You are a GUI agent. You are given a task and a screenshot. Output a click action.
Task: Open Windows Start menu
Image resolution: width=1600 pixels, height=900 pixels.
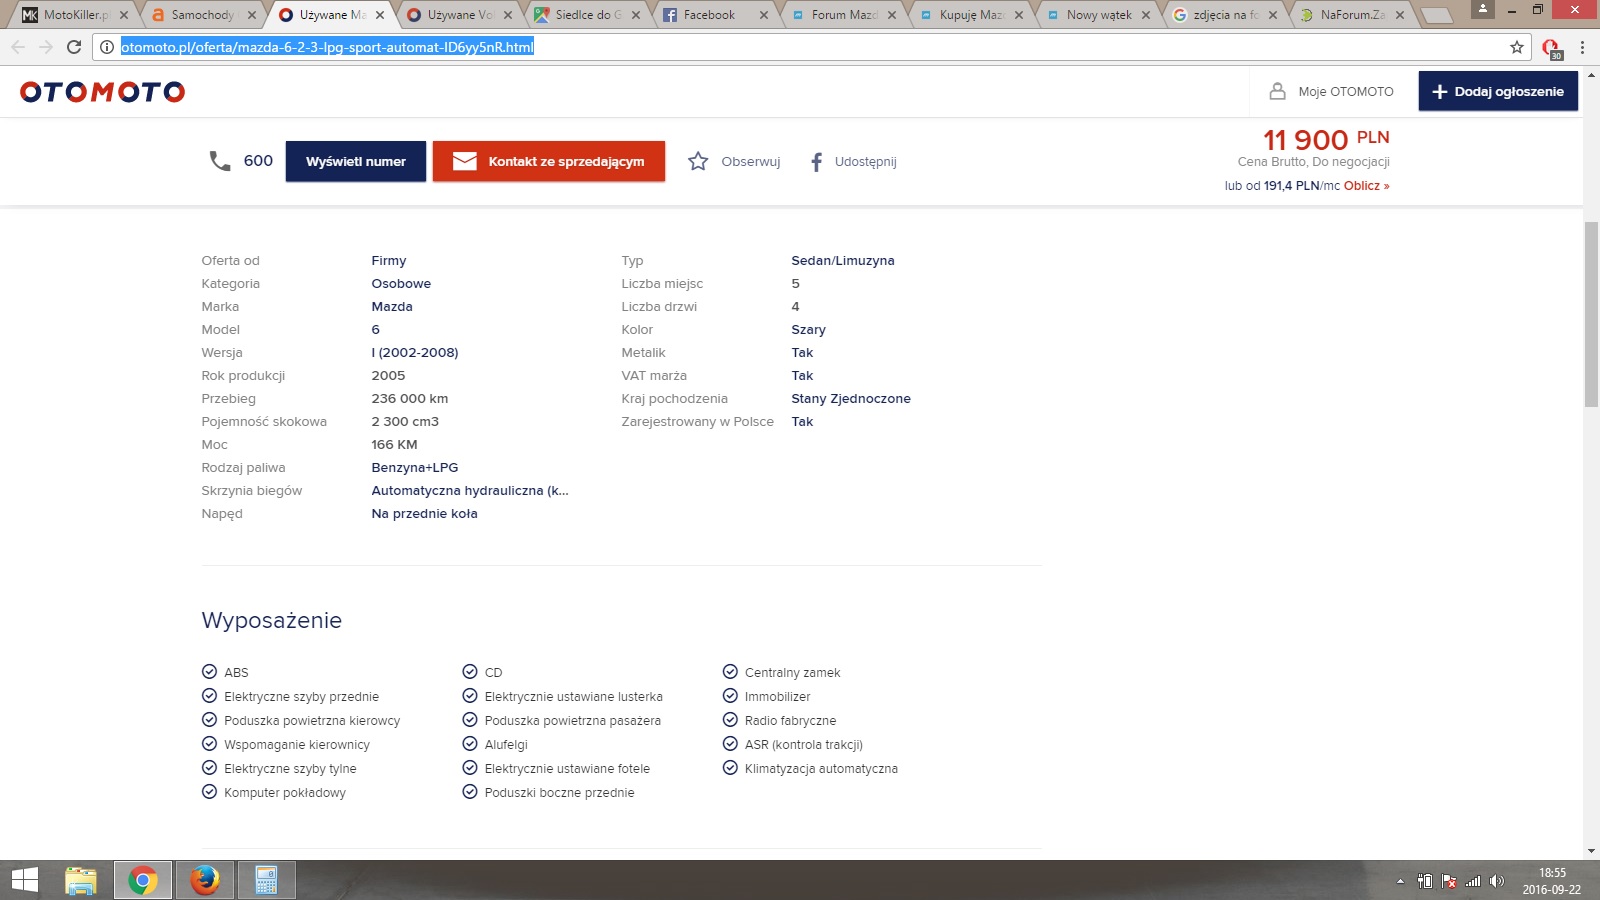24,880
